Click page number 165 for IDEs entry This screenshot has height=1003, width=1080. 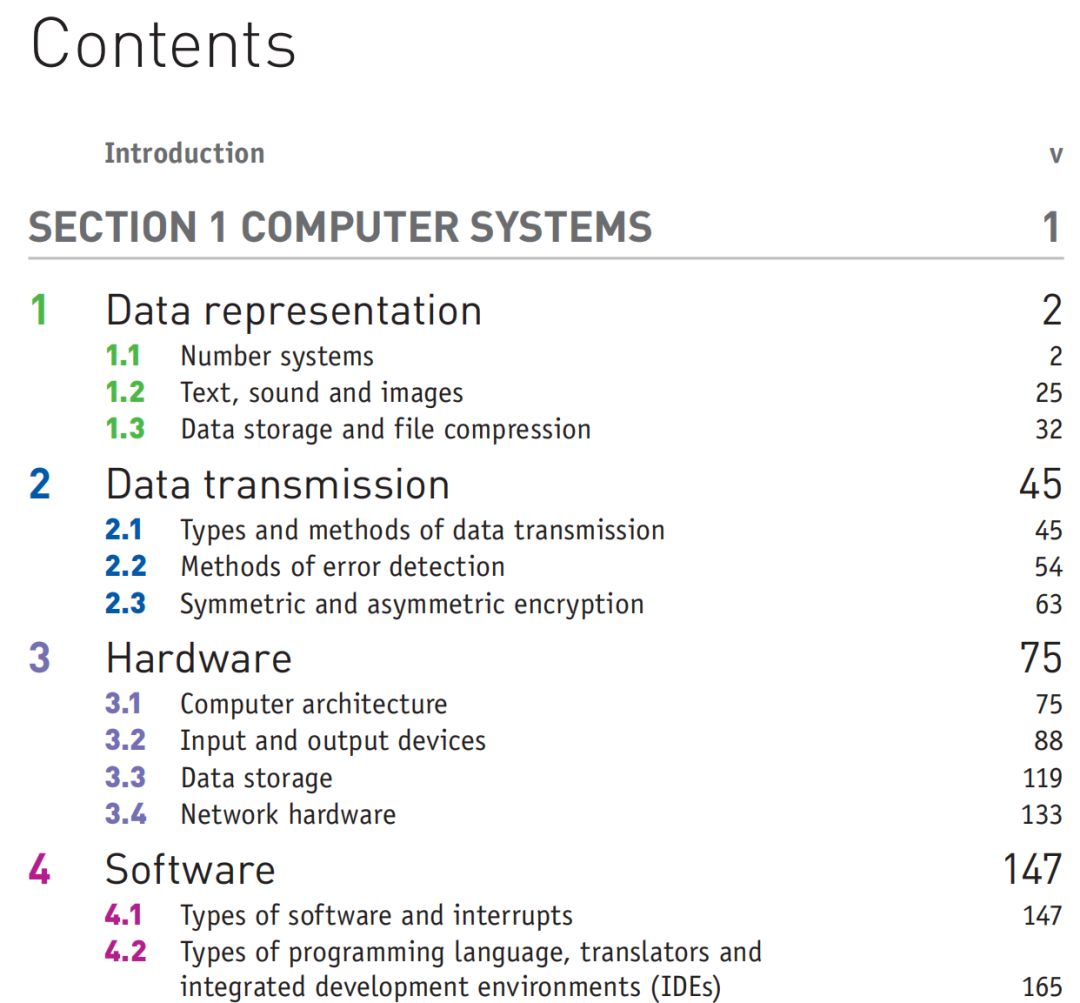pyautogui.click(x=1042, y=987)
